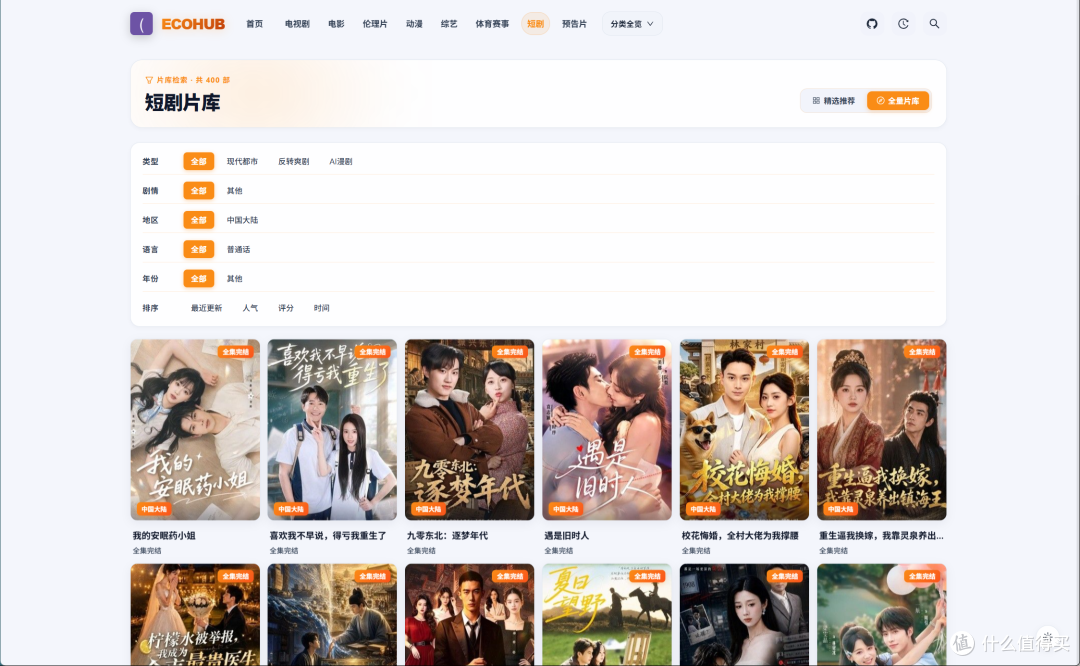1080x666 pixels.
Task: Select 全部 in the 剧情 row
Action: (198, 191)
